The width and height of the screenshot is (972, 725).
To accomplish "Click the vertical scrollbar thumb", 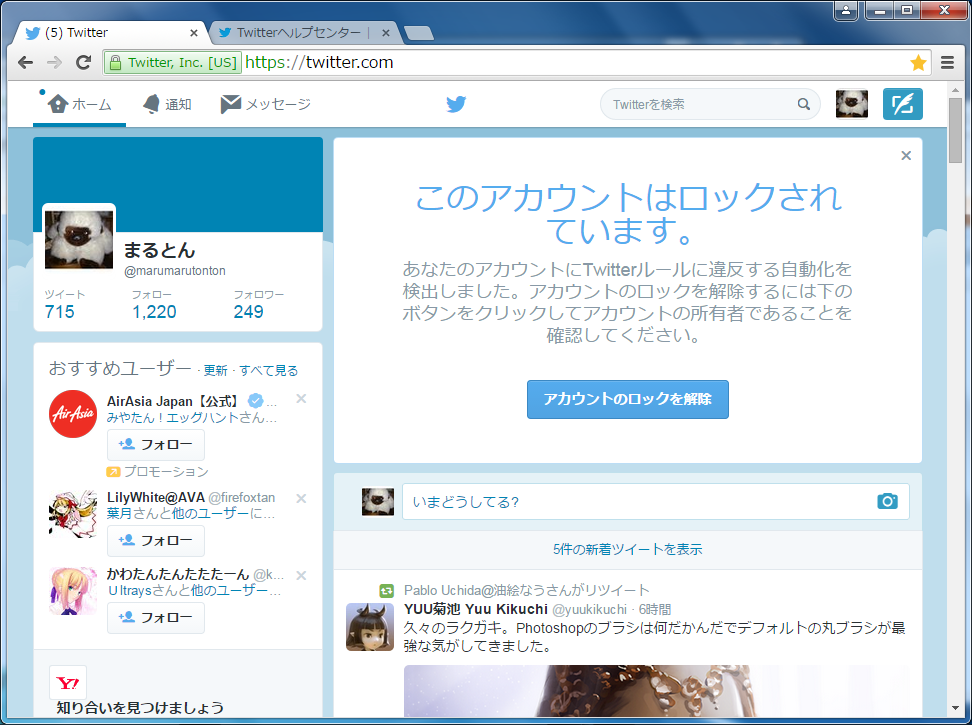I will (x=955, y=130).
